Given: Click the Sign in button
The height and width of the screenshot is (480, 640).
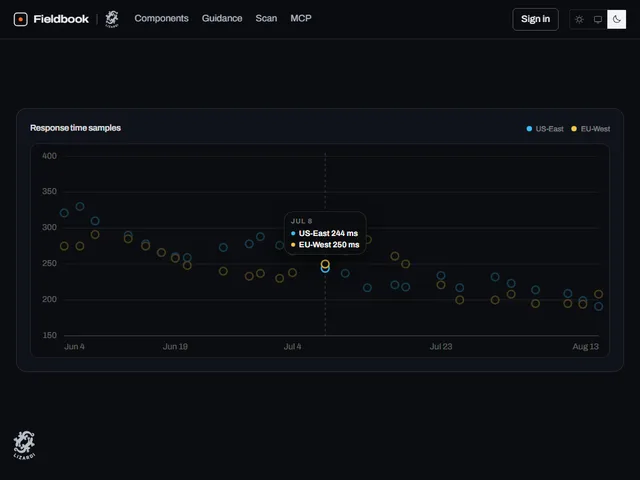Looking at the screenshot, I should [535, 19].
